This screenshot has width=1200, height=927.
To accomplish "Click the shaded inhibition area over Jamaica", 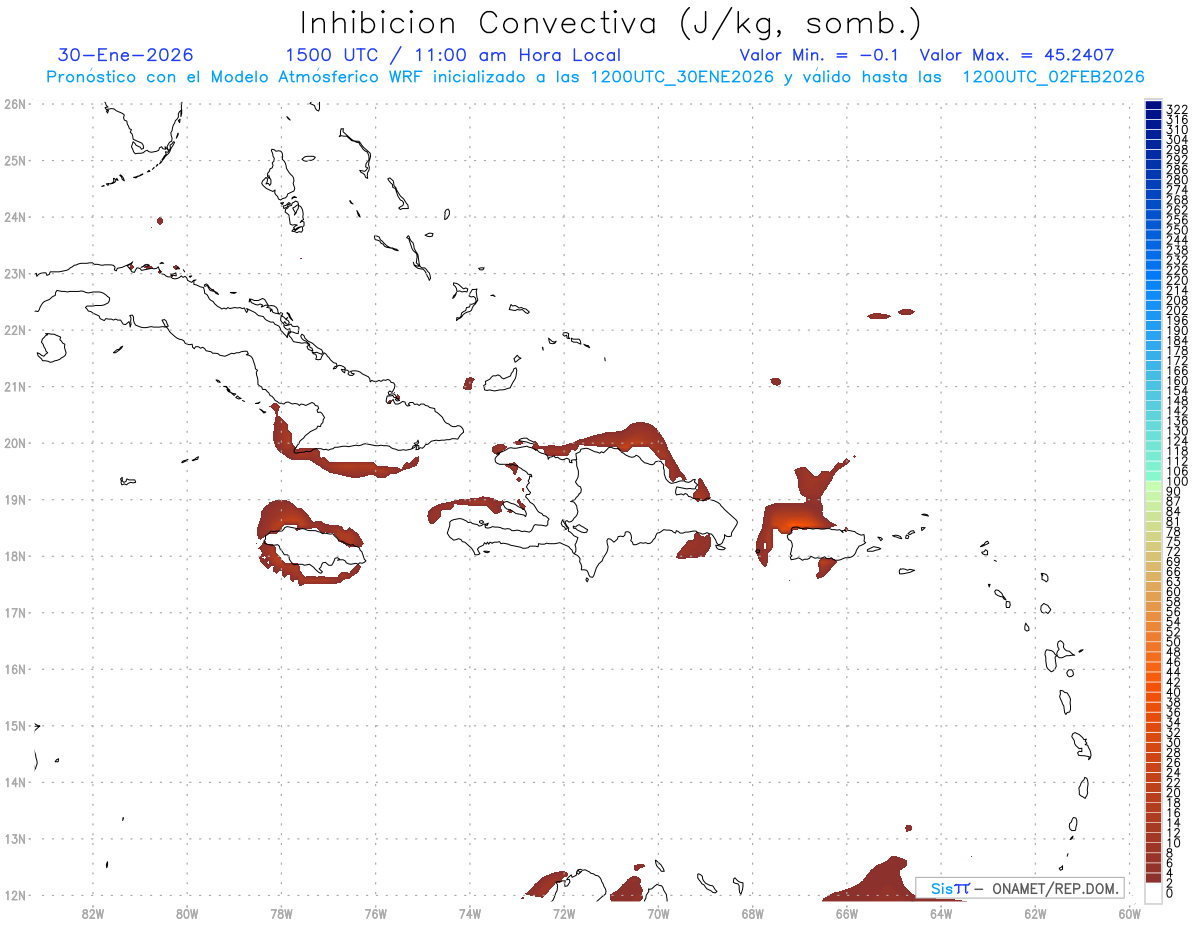I will click(285, 516).
